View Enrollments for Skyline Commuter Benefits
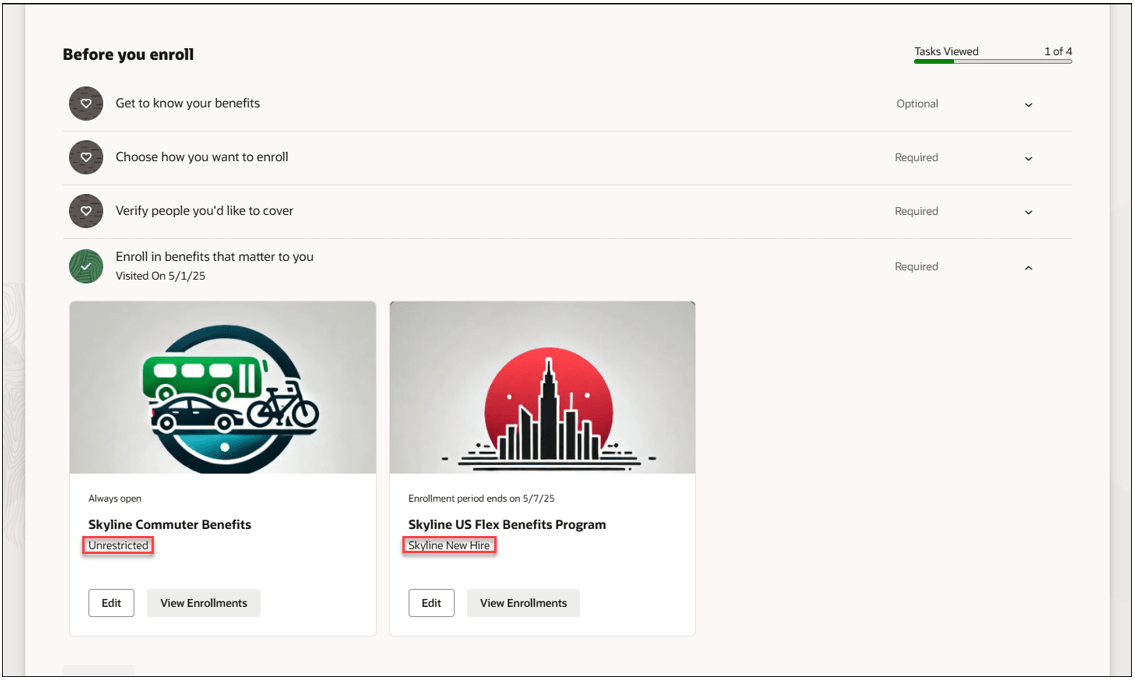 203,603
